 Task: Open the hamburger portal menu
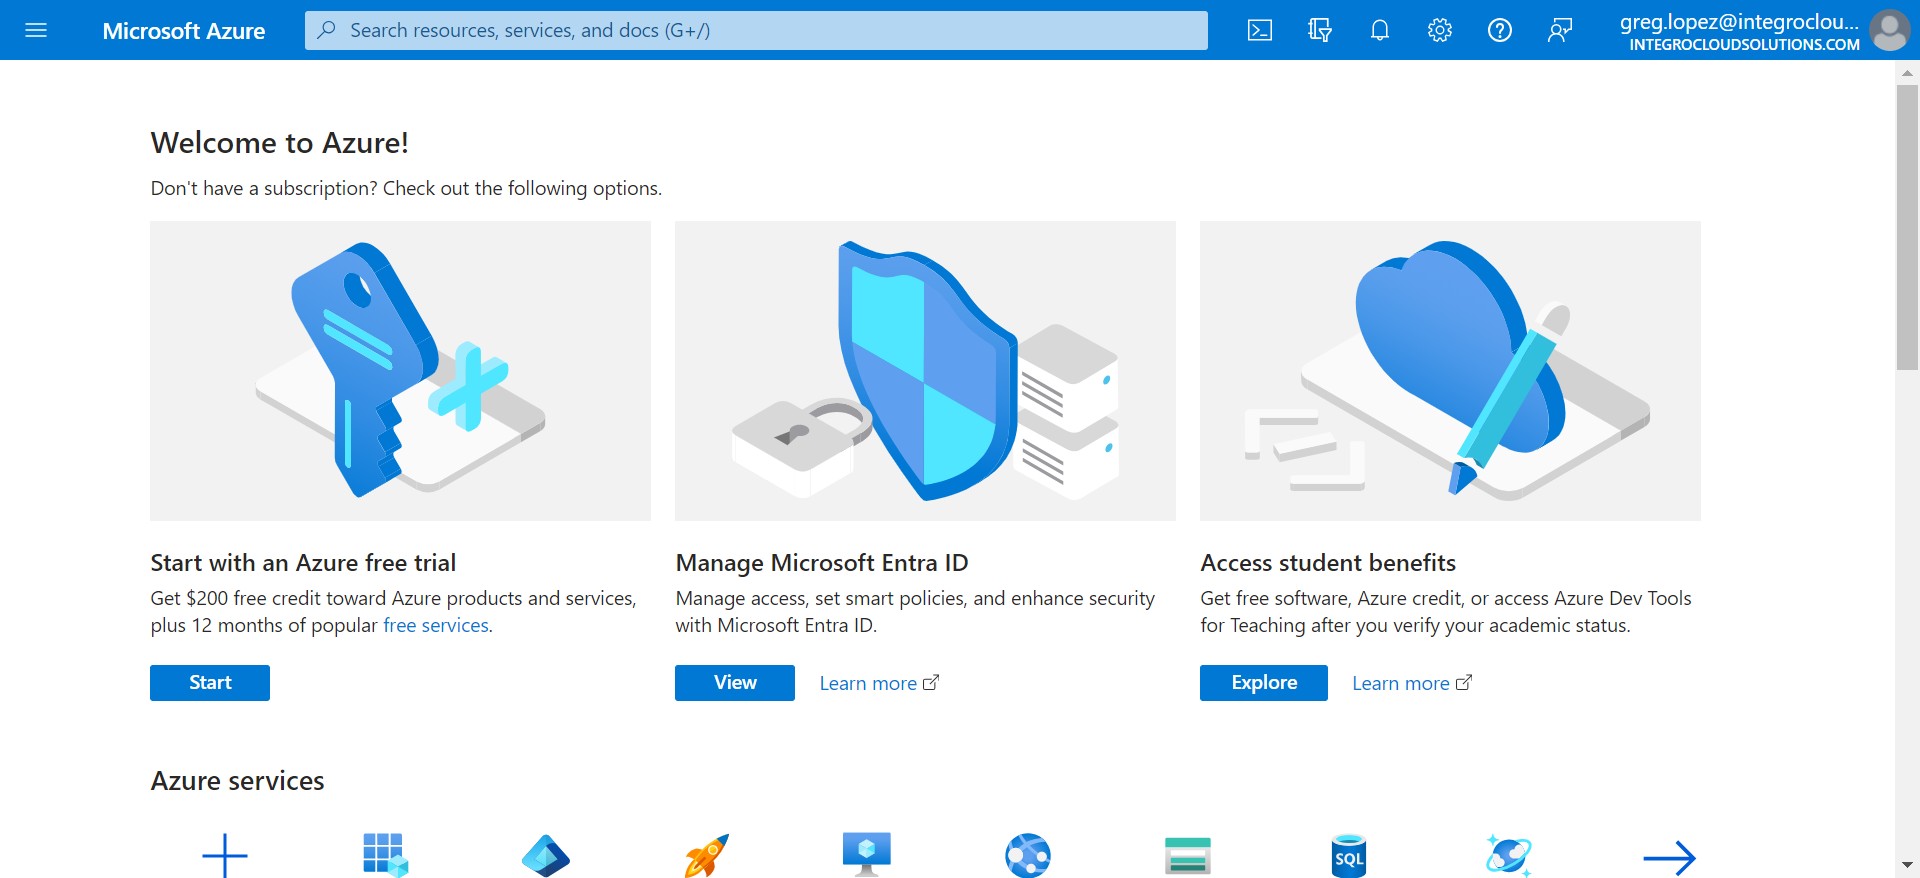36,30
